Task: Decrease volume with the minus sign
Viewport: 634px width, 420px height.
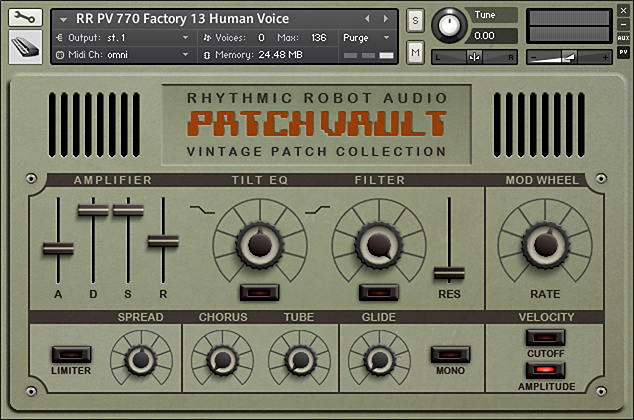Action: pyautogui.click(x=533, y=57)
